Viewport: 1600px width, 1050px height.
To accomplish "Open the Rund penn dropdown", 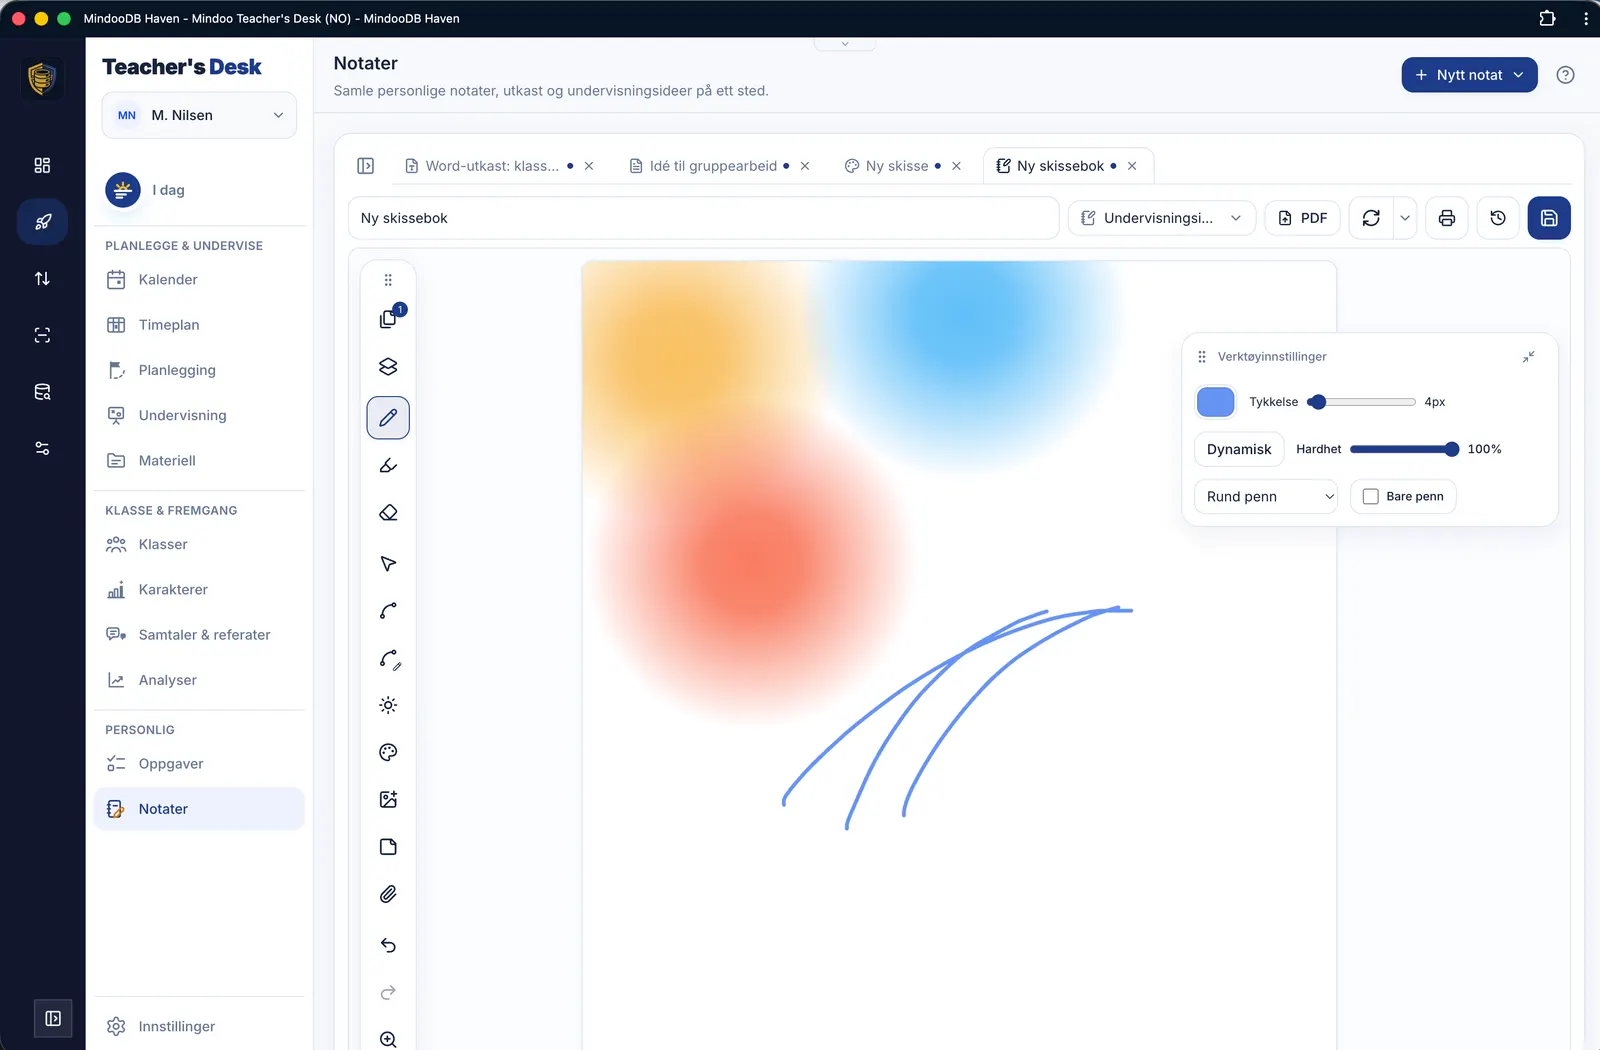I will click(x=1266, y=496).
